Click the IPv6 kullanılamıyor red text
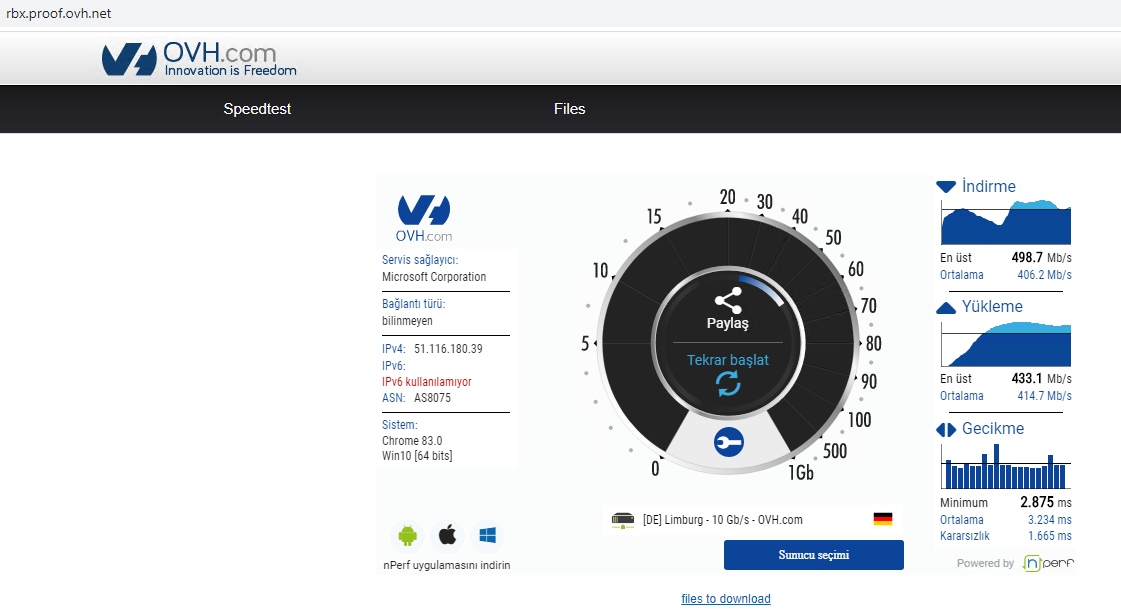The image size is (1121, 610). click(x=427, y=382)
